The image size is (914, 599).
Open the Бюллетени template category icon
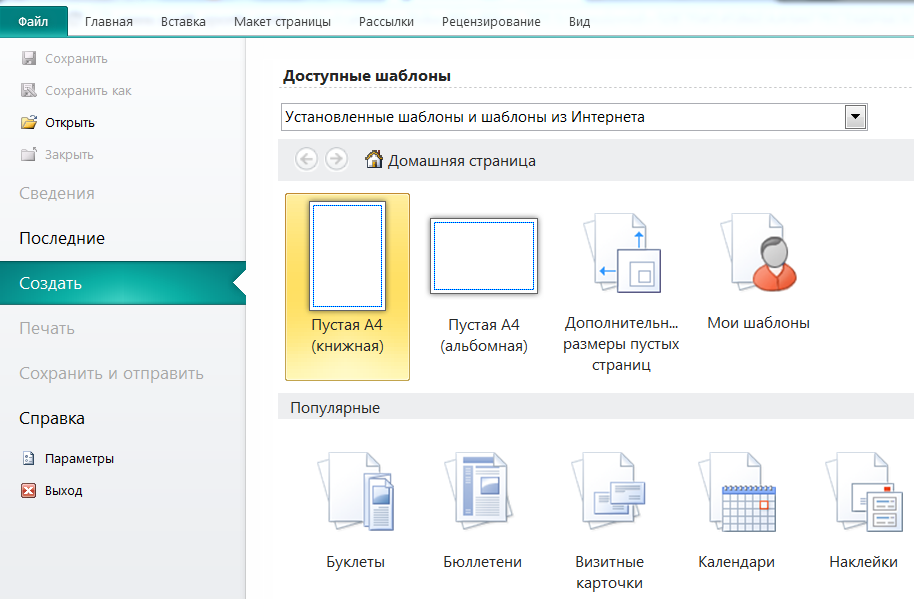point(481,491)
